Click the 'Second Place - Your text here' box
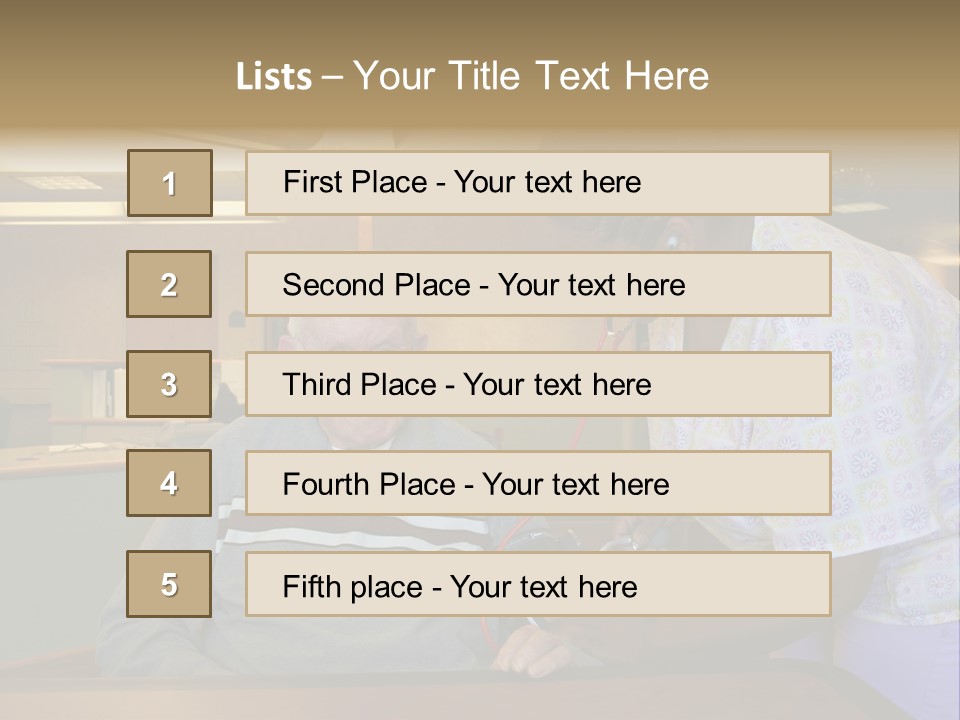Viewport: 960px width, 720px height. pos(538,284)
